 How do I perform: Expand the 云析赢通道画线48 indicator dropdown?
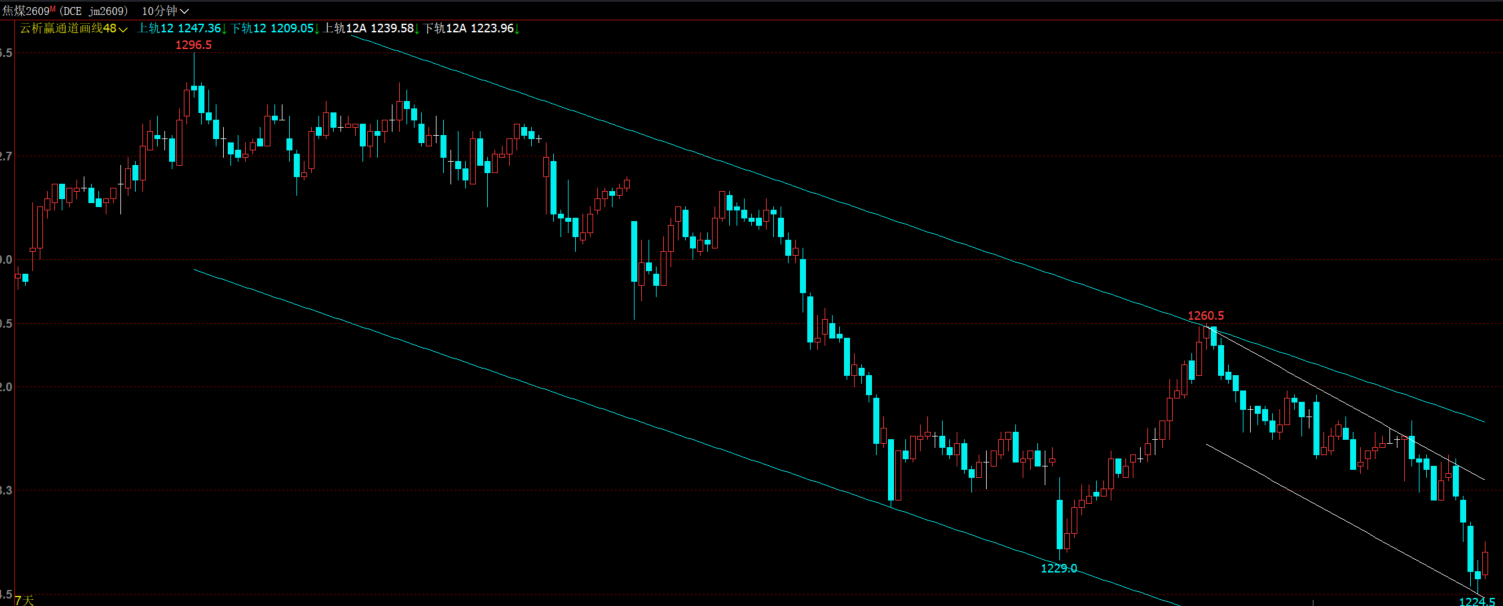click(x=74, y=29)
